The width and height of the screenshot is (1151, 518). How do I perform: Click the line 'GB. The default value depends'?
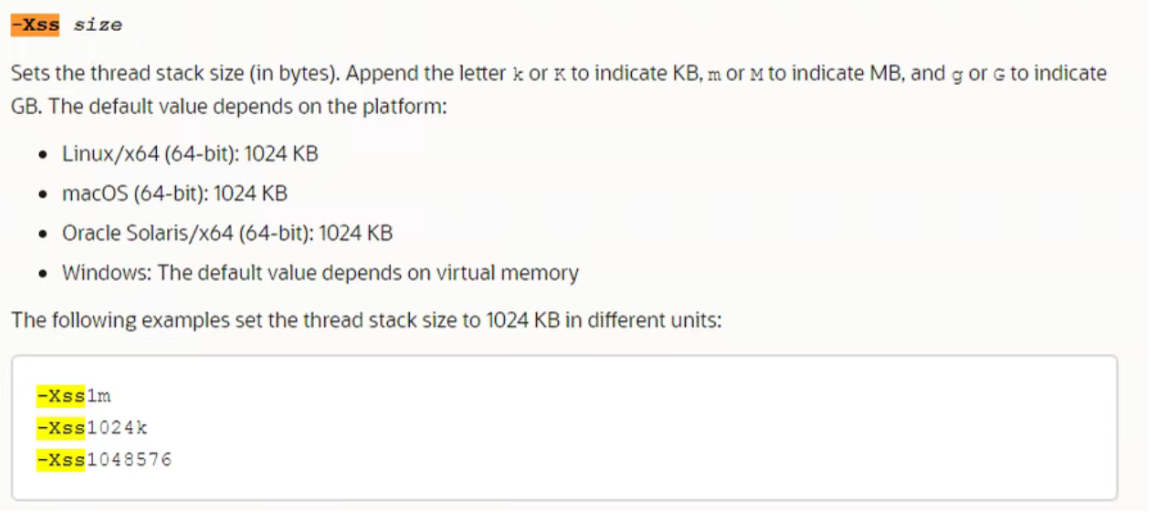(229, 106)
